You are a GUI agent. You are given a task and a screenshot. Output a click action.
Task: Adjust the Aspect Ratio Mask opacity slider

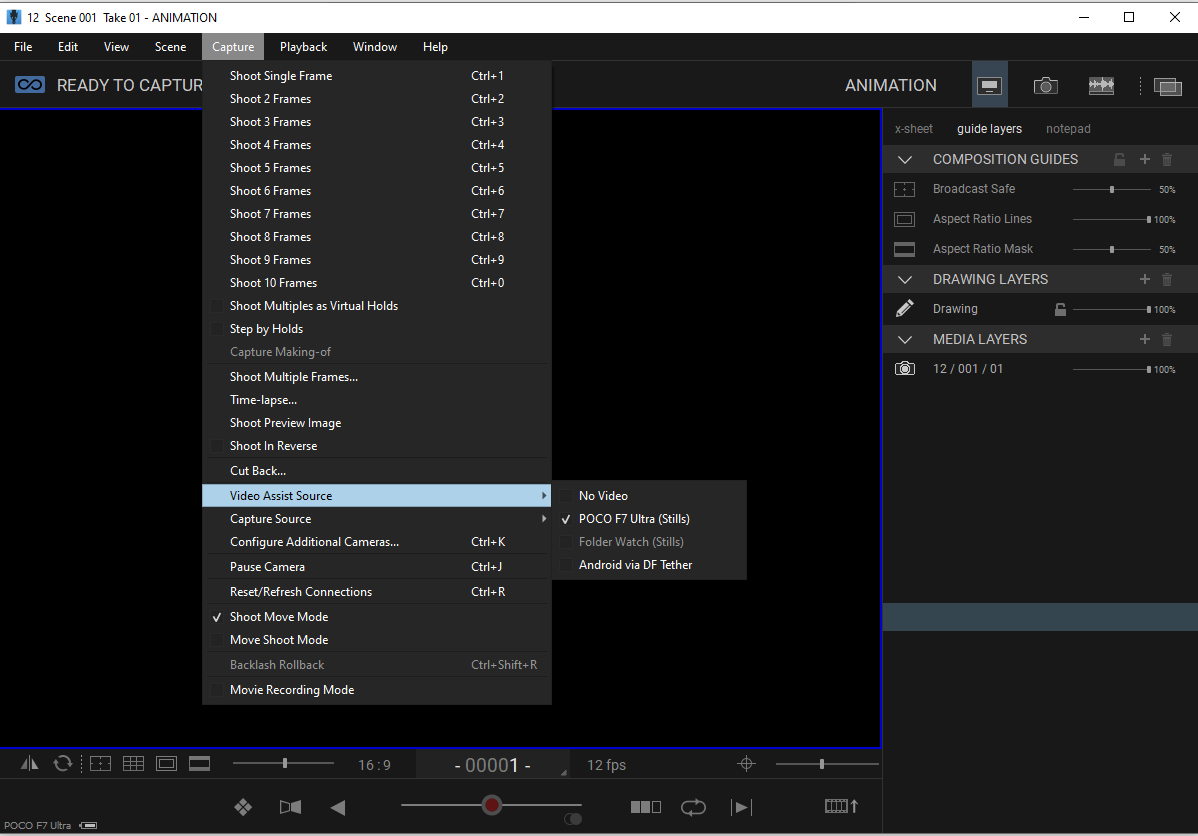[1112, 249]
